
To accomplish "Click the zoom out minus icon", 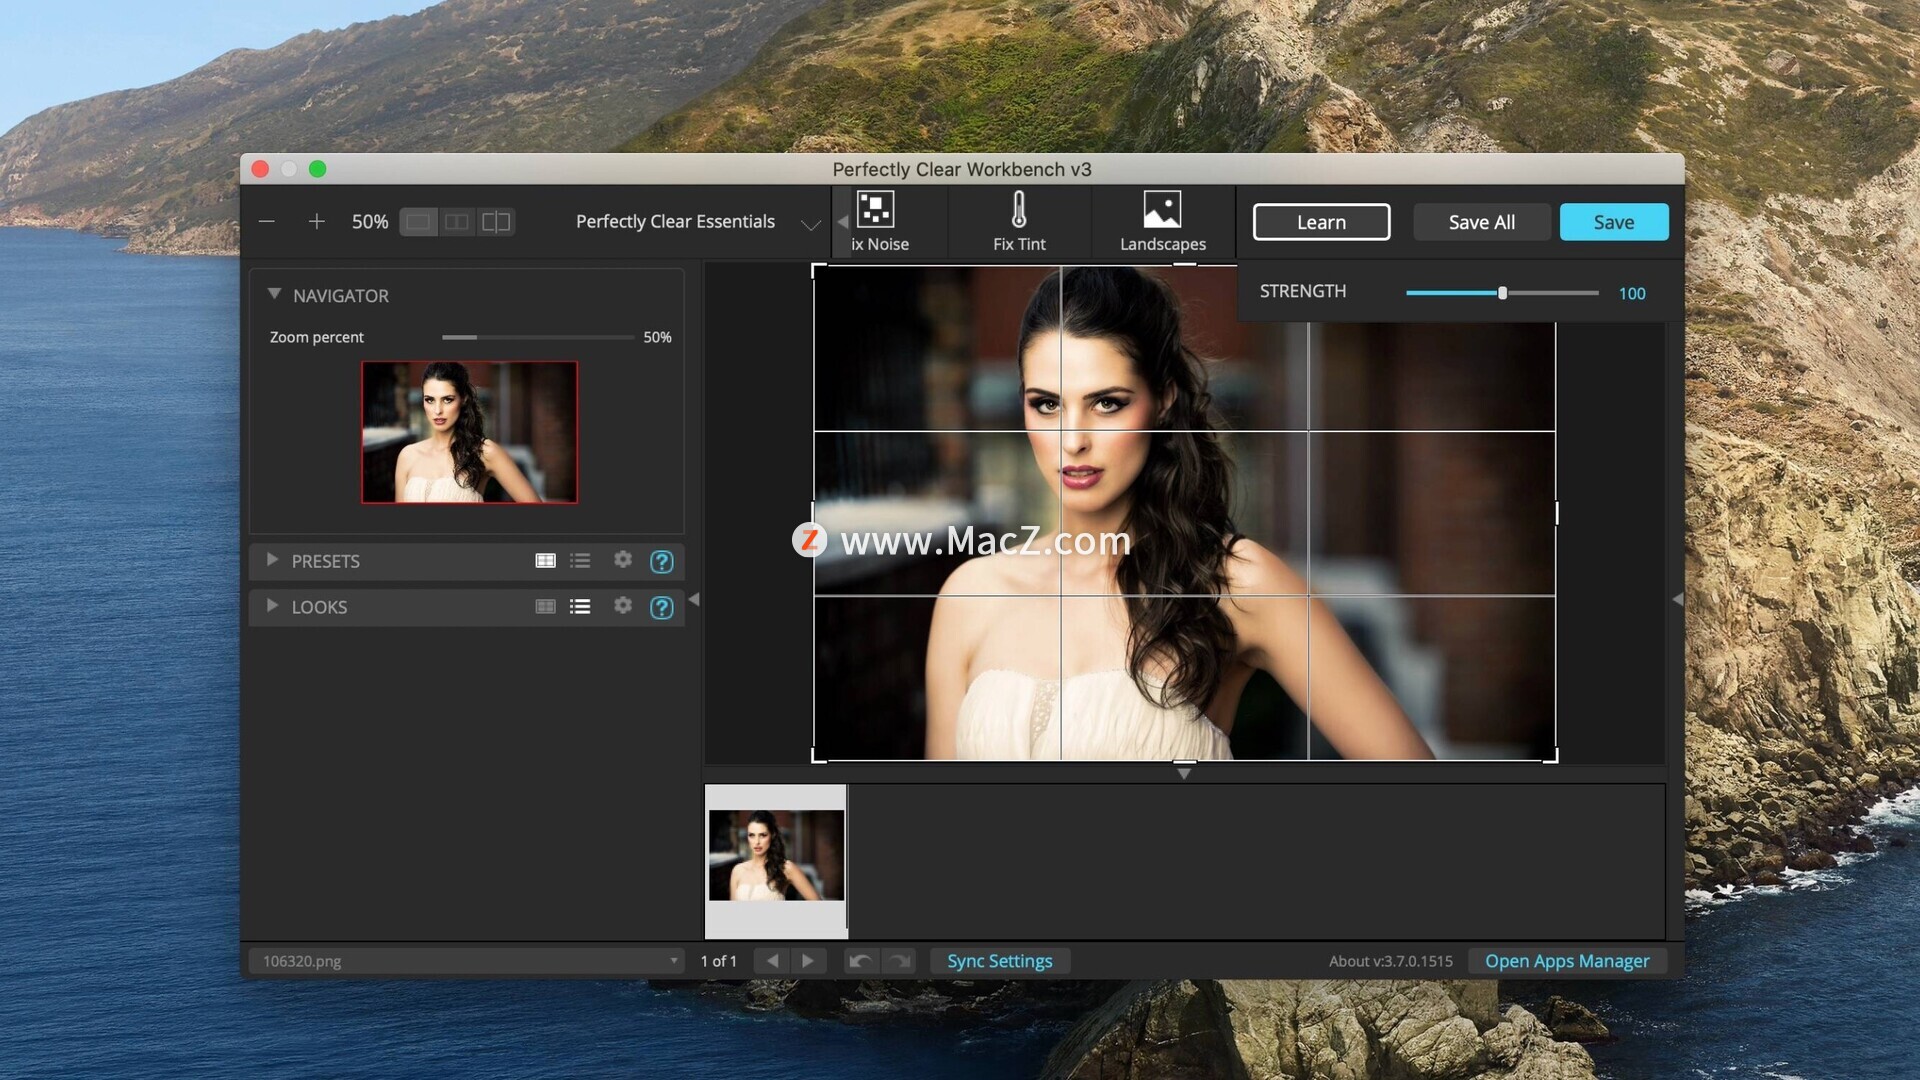I will click(267, 221).
